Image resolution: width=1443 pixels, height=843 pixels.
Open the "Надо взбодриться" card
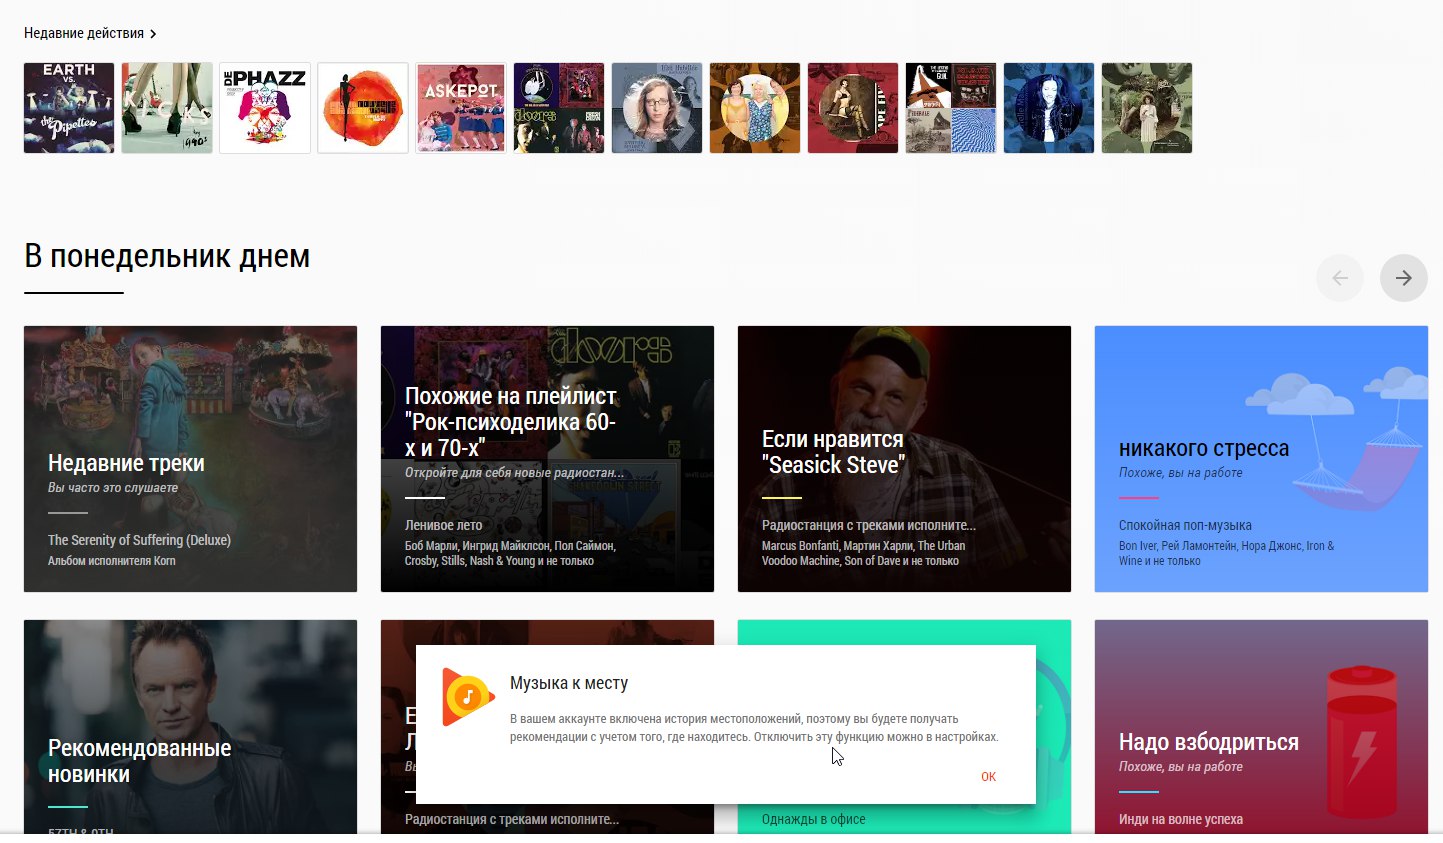(1261, 727)
